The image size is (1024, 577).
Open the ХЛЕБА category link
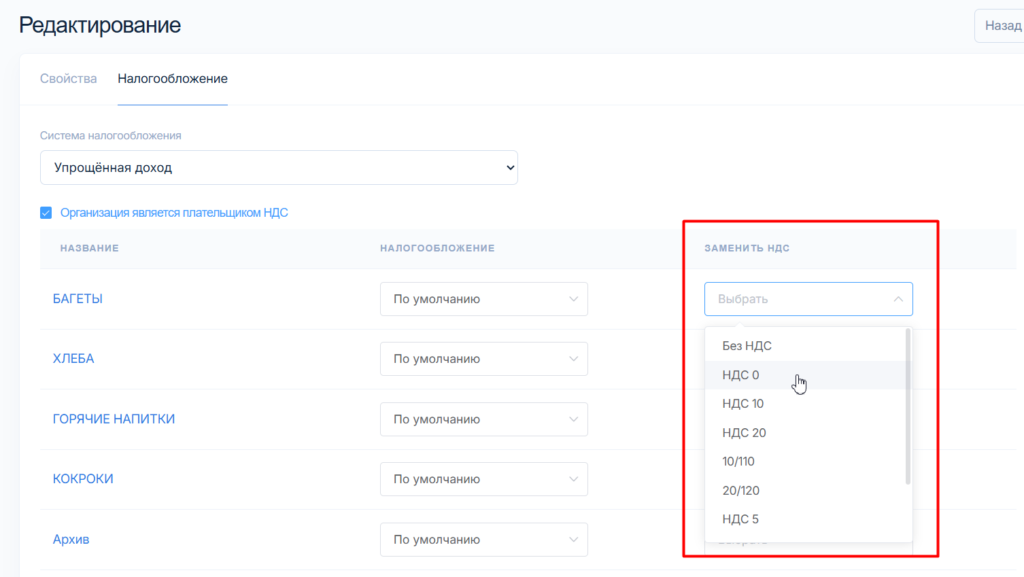(73, 359)
